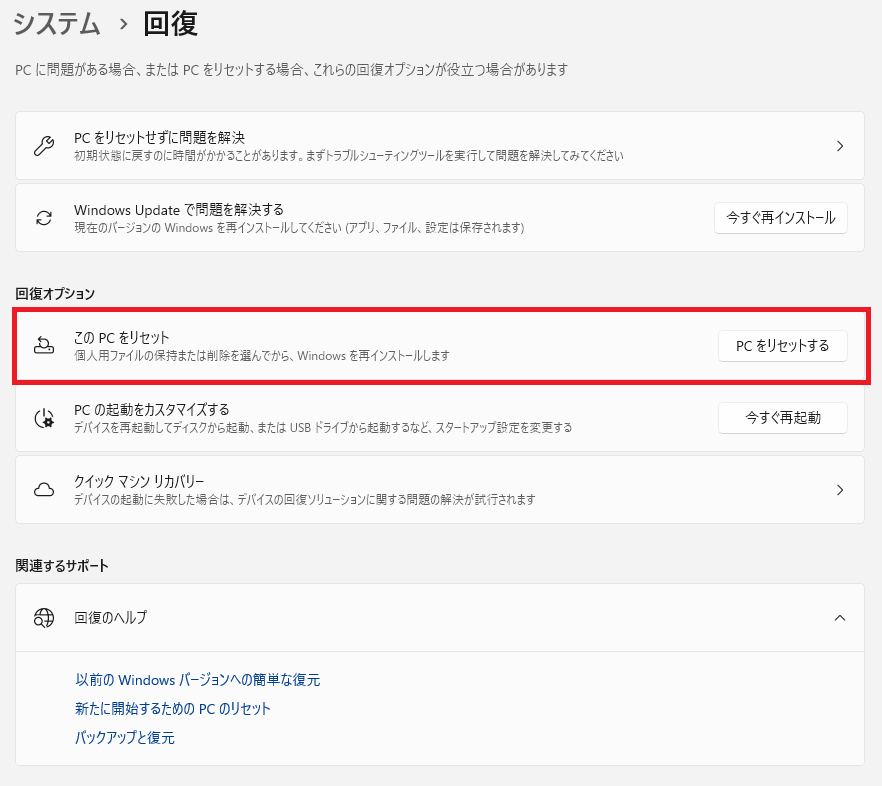
Task: Collapse the 回復のヘルプ section chevron
Action: [839, 618]
